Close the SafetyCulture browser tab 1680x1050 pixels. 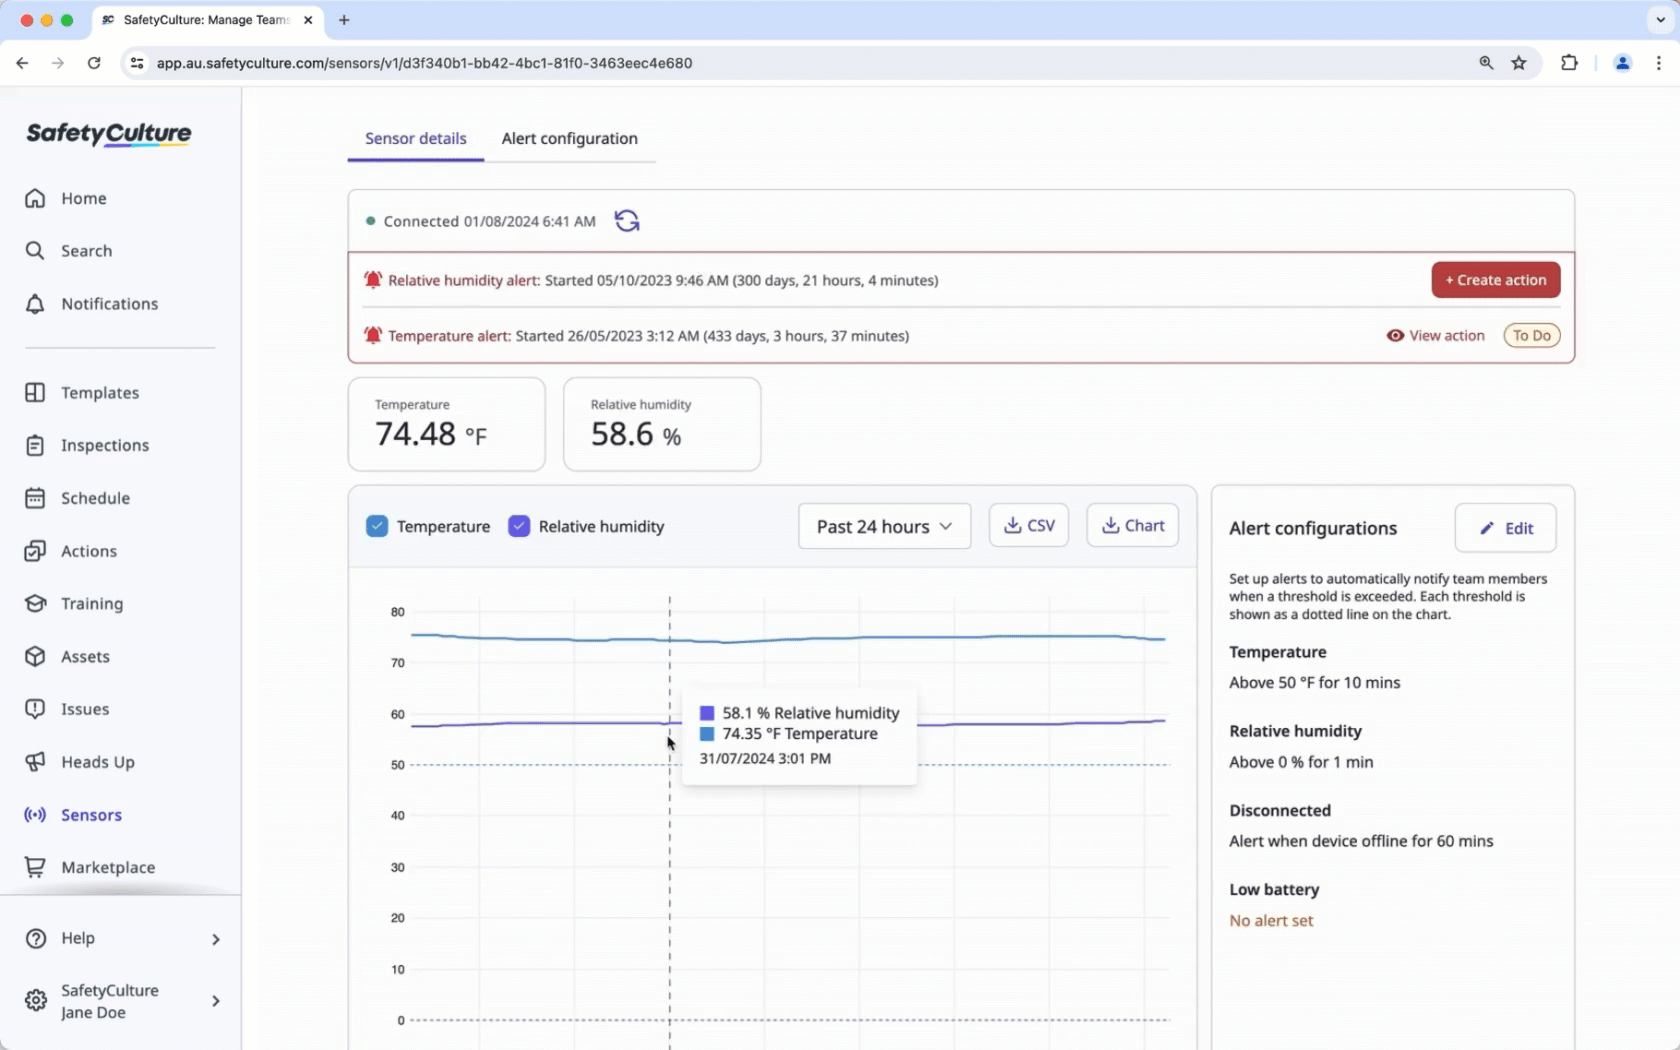coord(308,20)
